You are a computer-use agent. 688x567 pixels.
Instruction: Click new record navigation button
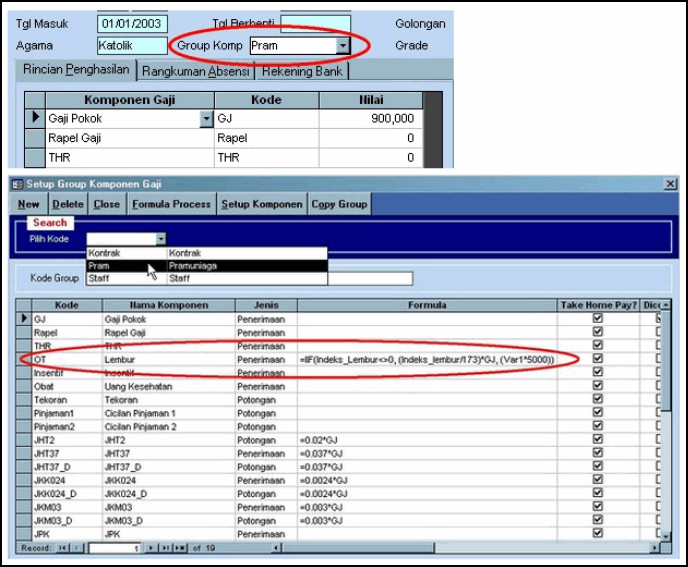click(181, 548)
